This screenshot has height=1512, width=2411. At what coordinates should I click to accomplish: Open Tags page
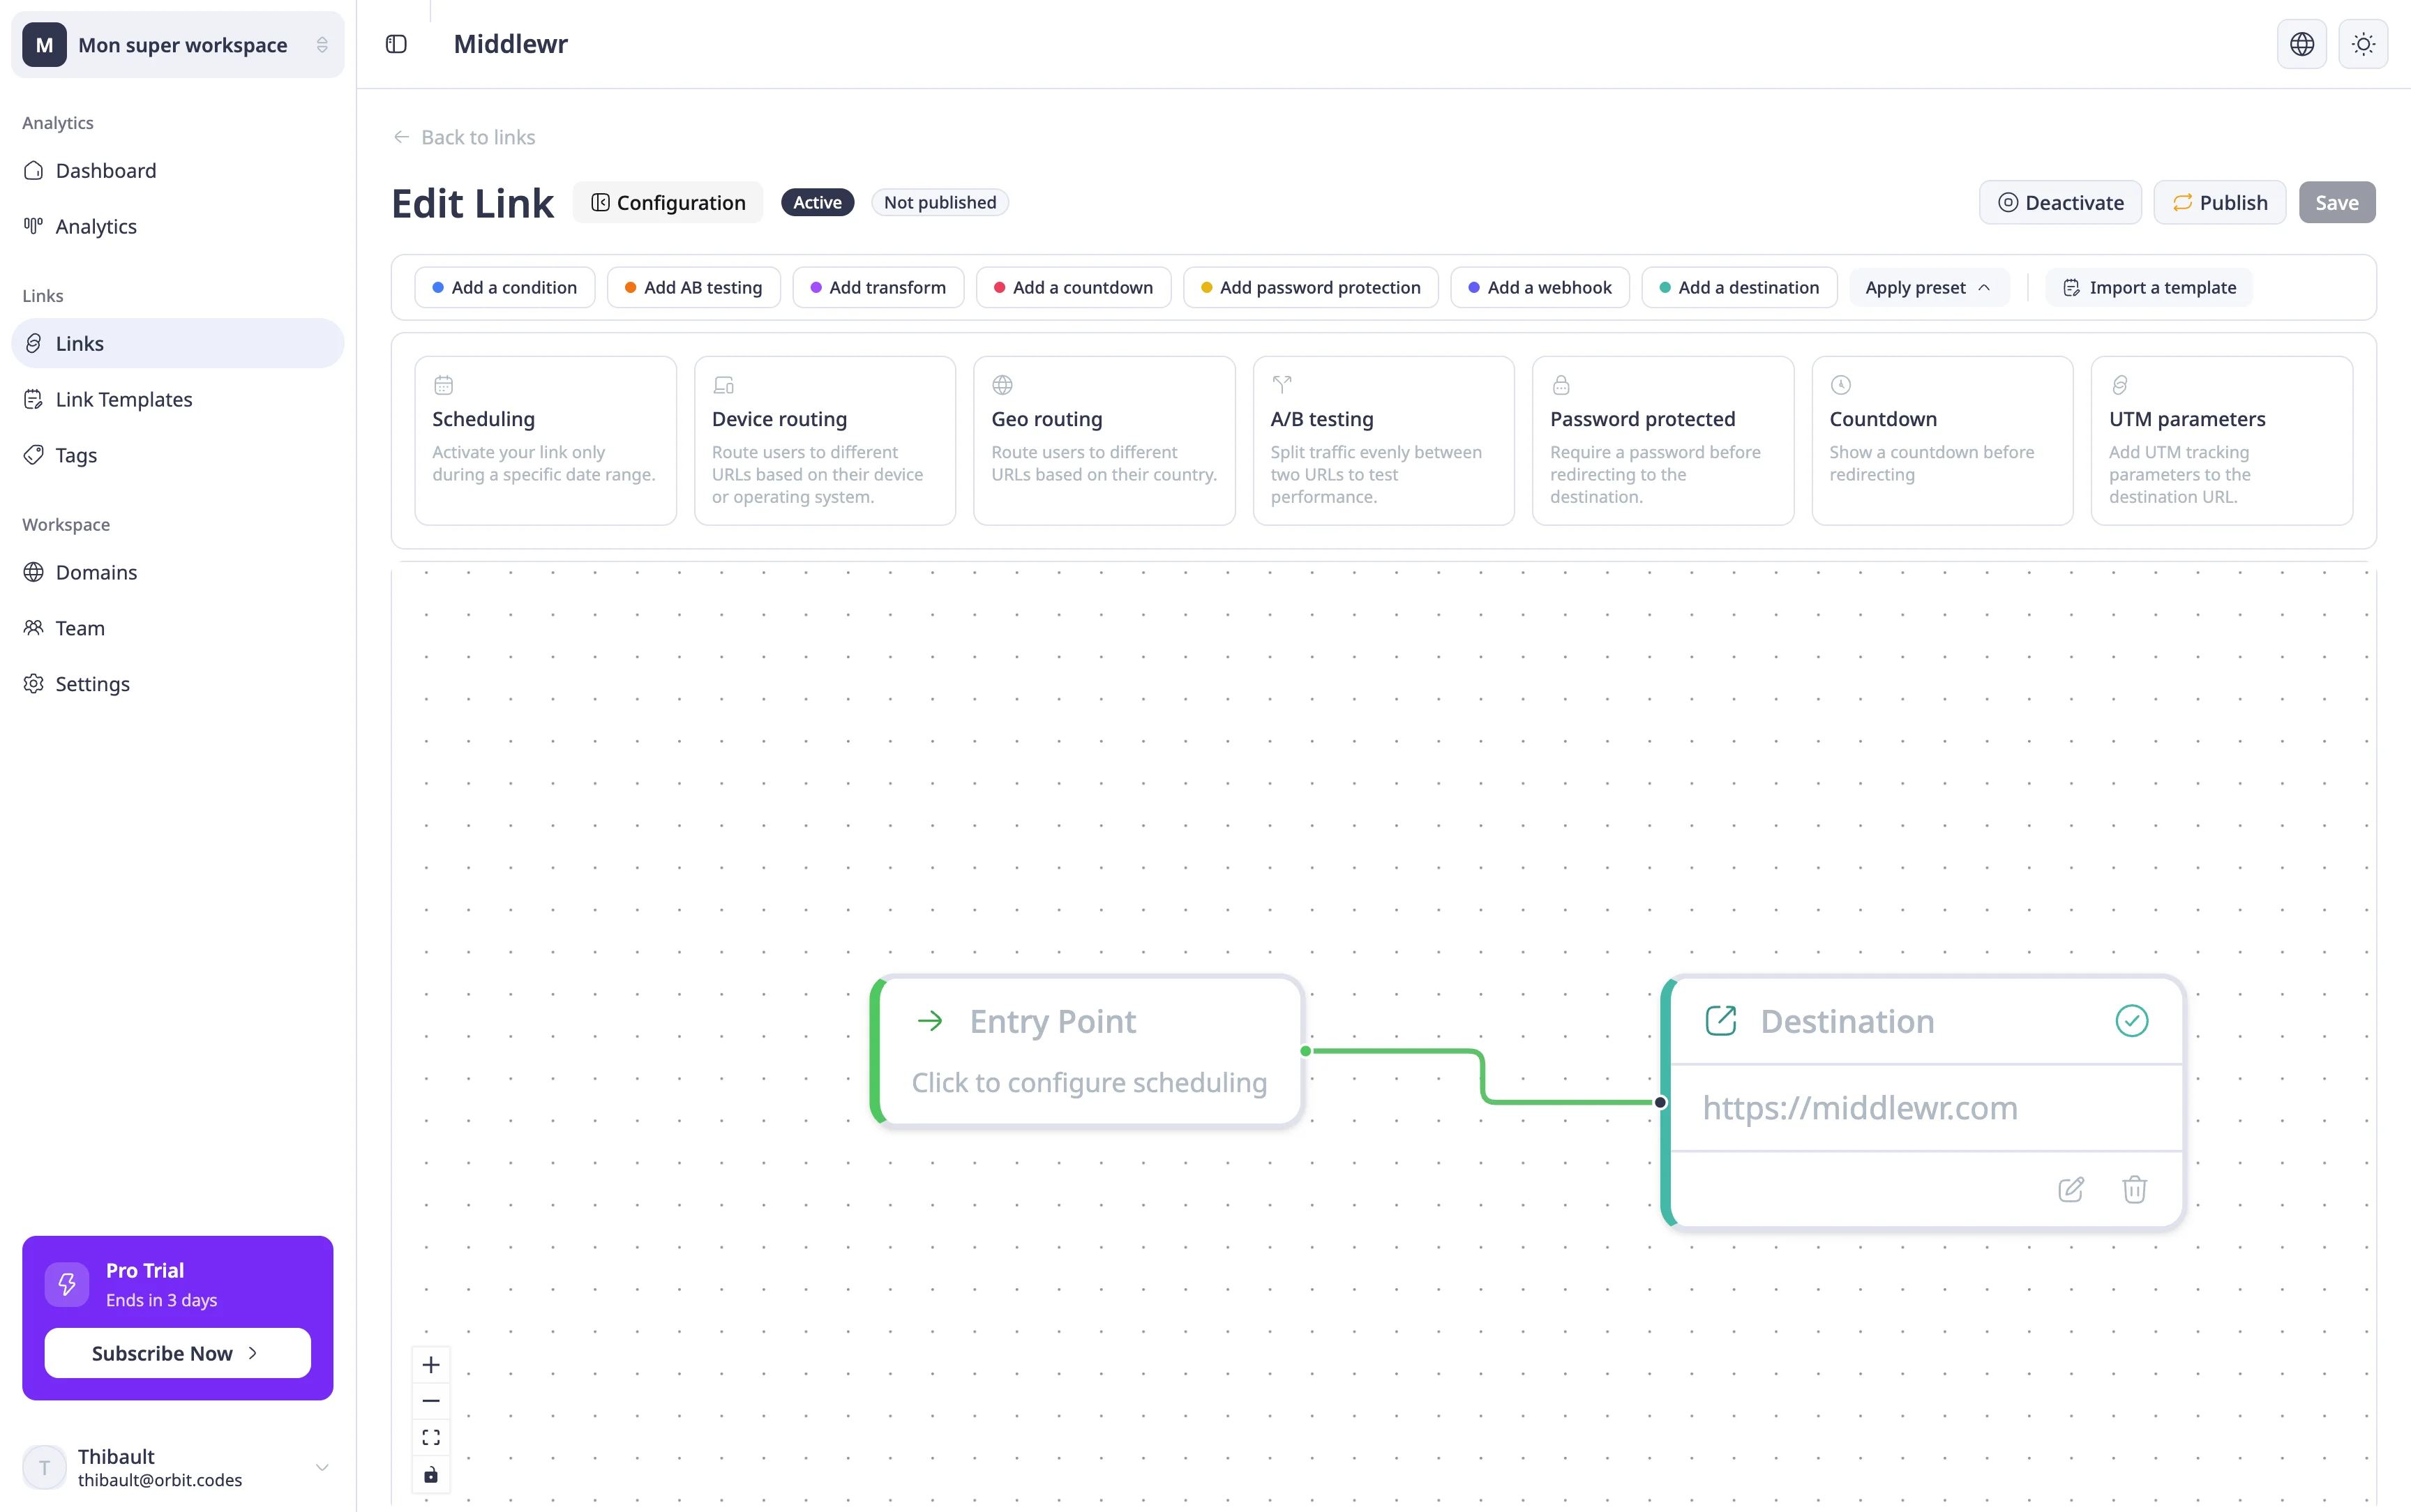(x=178, y=455)
